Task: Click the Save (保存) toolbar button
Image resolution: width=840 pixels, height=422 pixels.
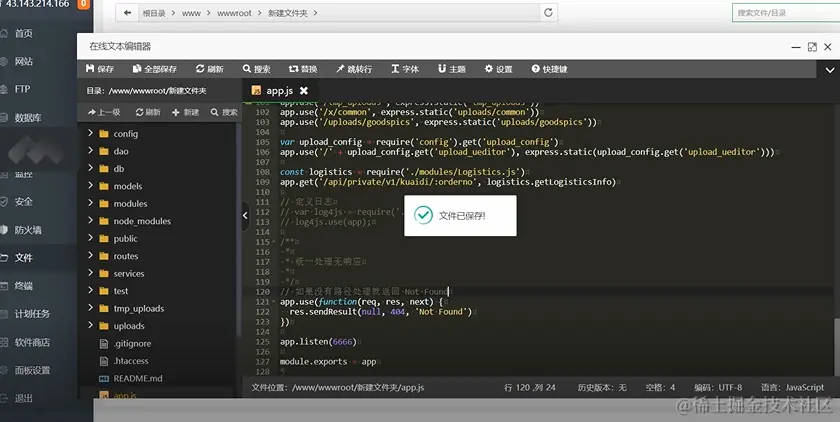Action: click(x=100, y=69)
